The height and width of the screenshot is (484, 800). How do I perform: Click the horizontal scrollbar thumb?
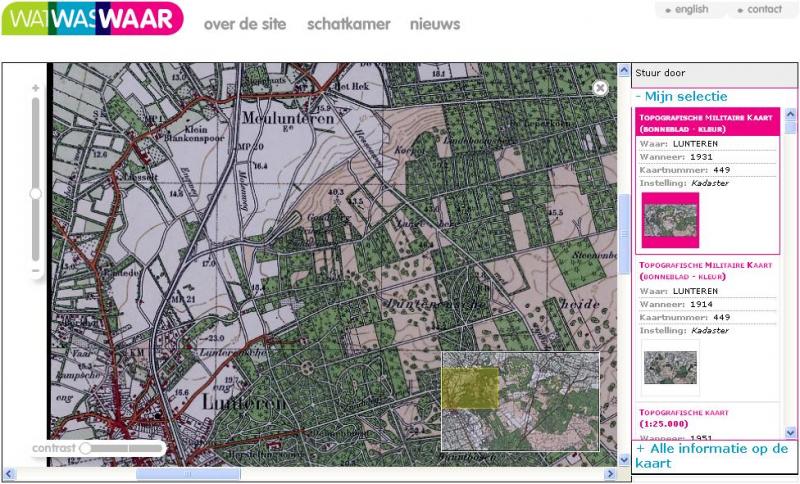click(188, 474)
